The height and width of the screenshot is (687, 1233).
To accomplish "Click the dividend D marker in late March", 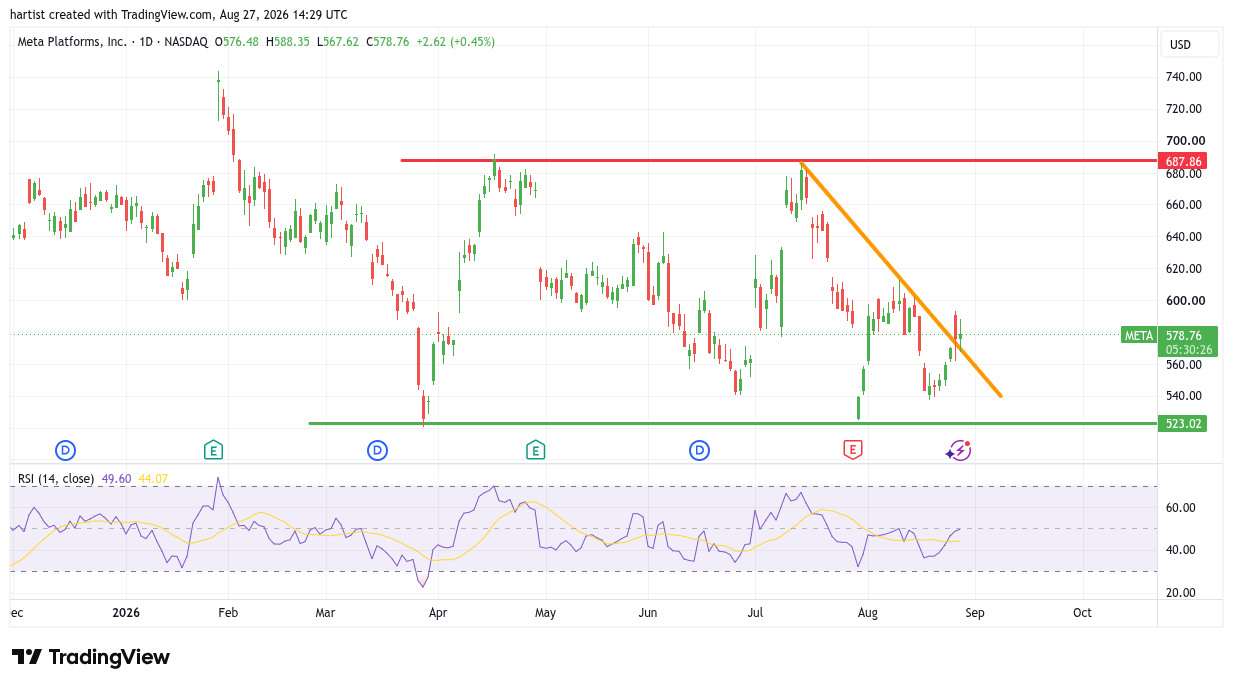I will [377, 450].
